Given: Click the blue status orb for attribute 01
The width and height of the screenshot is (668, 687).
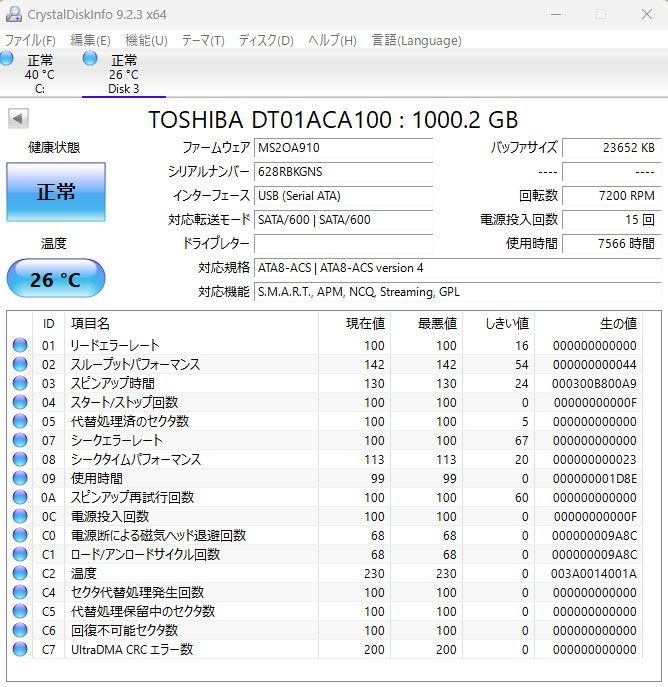Looking at the screenshot, I should [19, 346].
